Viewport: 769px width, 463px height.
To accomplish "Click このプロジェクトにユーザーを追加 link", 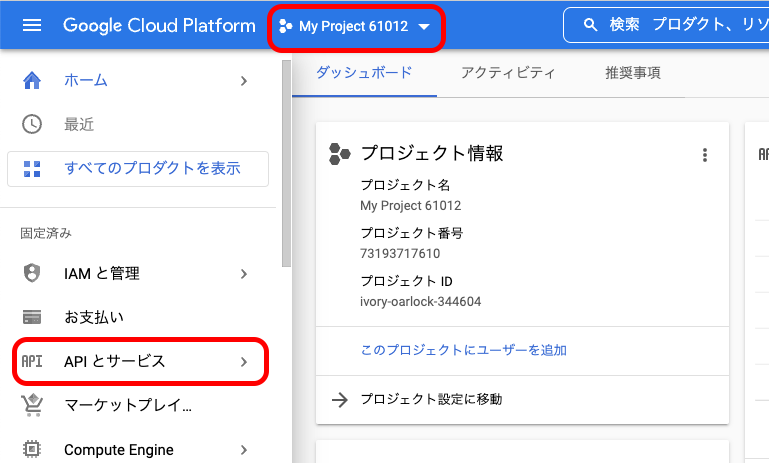I will tap(464, 350).
